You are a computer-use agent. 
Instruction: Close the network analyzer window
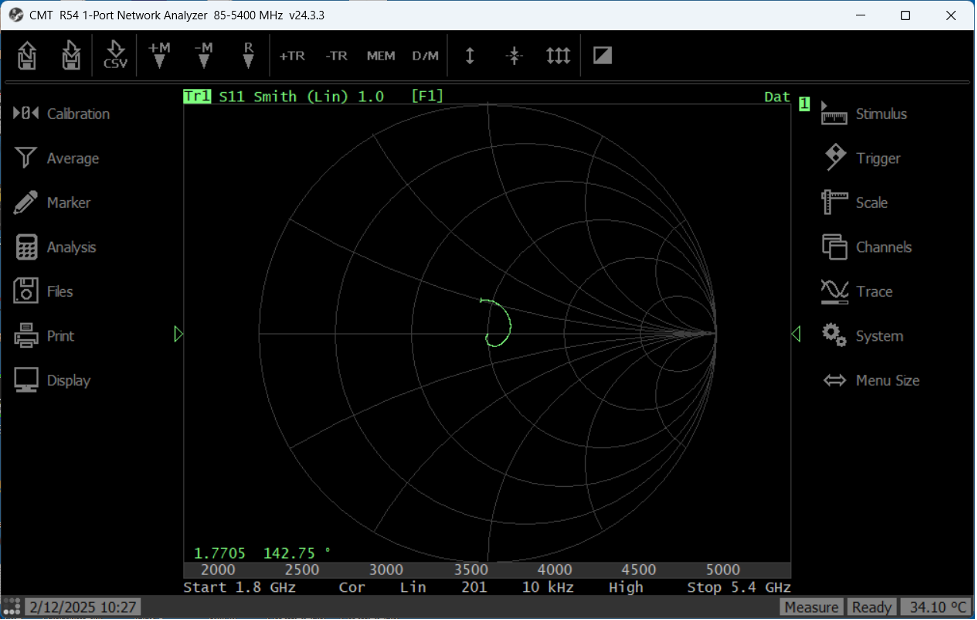[951, 15]
